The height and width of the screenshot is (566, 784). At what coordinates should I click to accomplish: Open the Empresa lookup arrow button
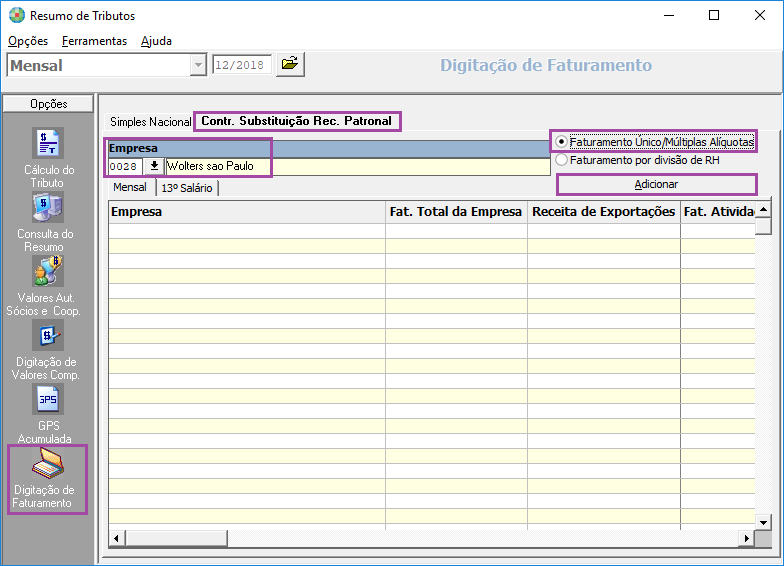click(154, 166)
